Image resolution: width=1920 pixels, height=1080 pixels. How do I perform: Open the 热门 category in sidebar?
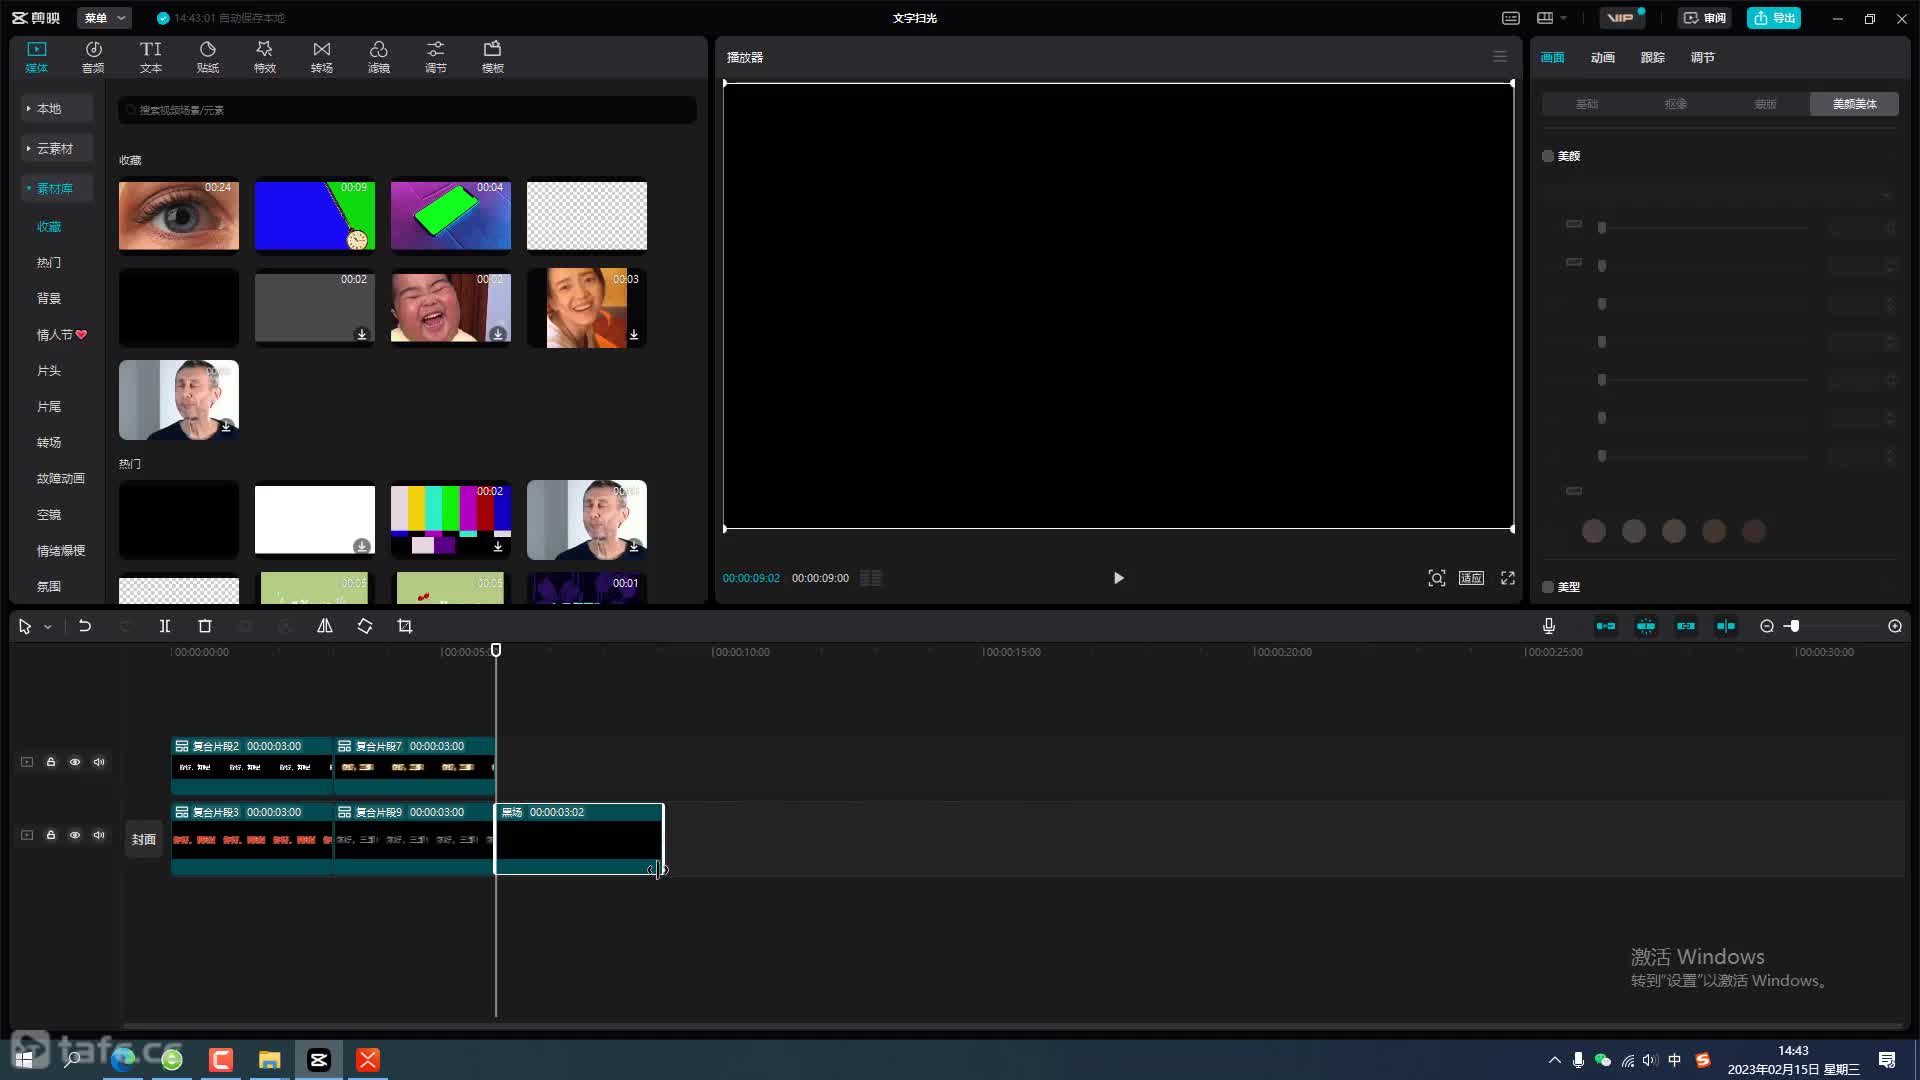49,262
